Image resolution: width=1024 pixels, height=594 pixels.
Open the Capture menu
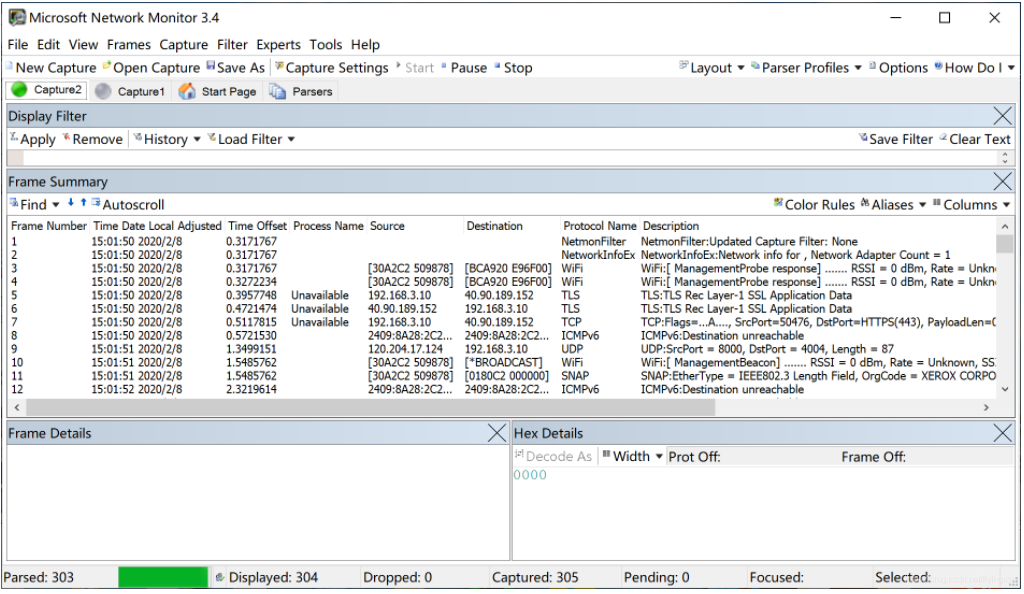(184, 45)
